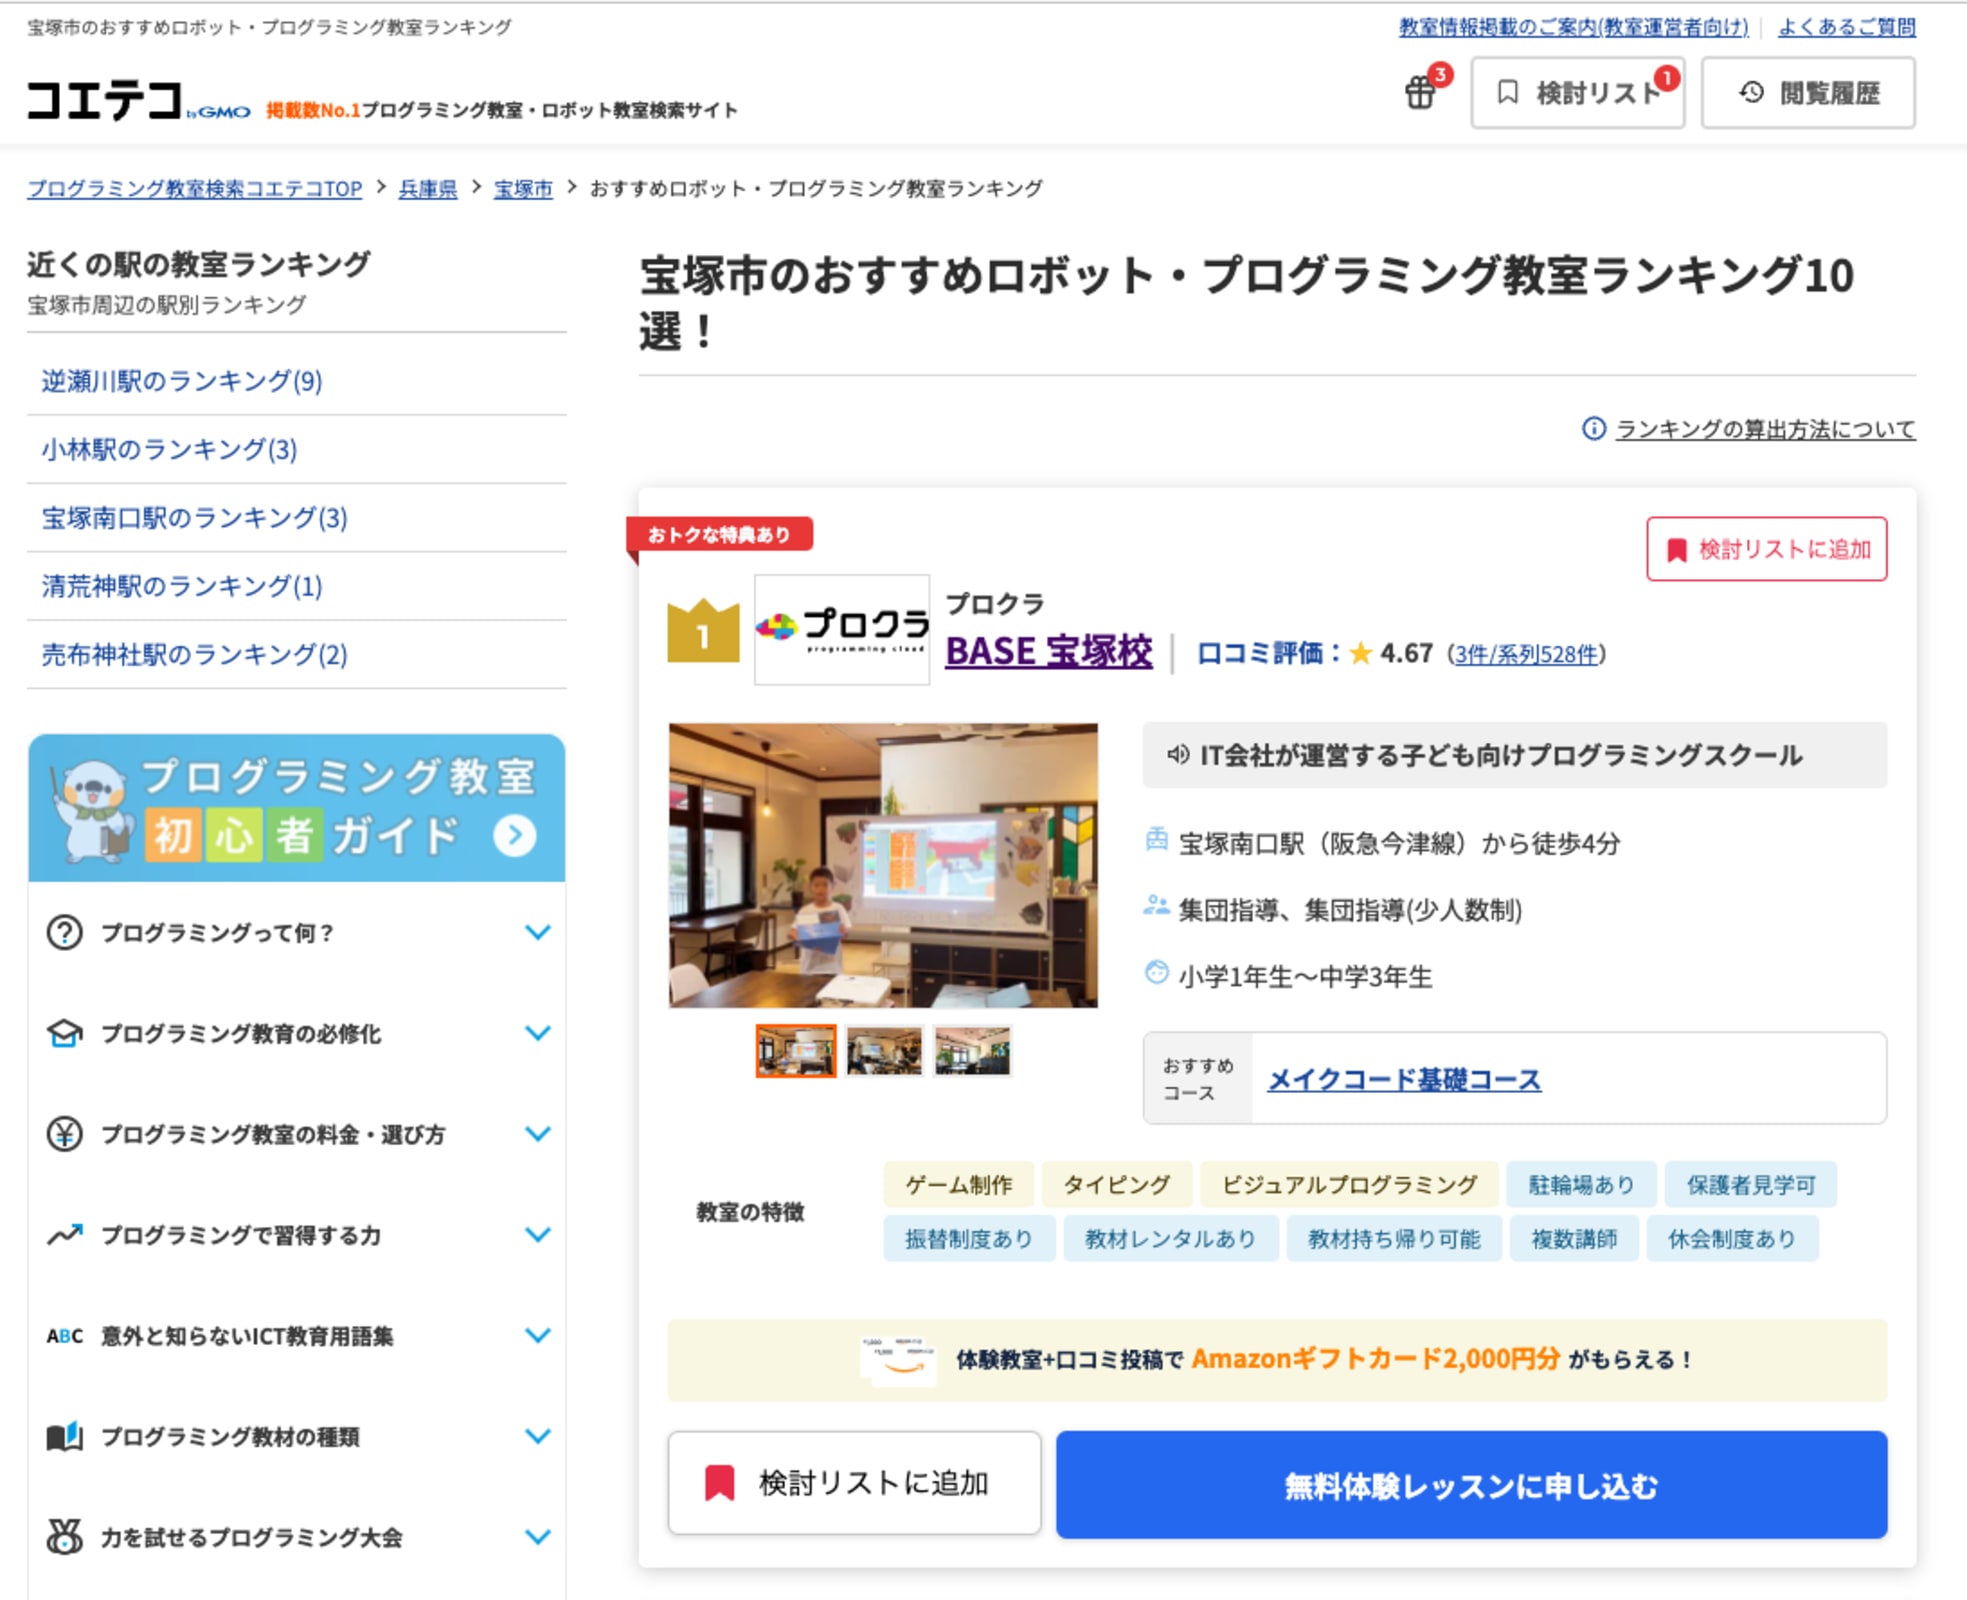
Task: Toggle top-right 検討リストに追加 bookmark
Action: (x=1766, y=549)
